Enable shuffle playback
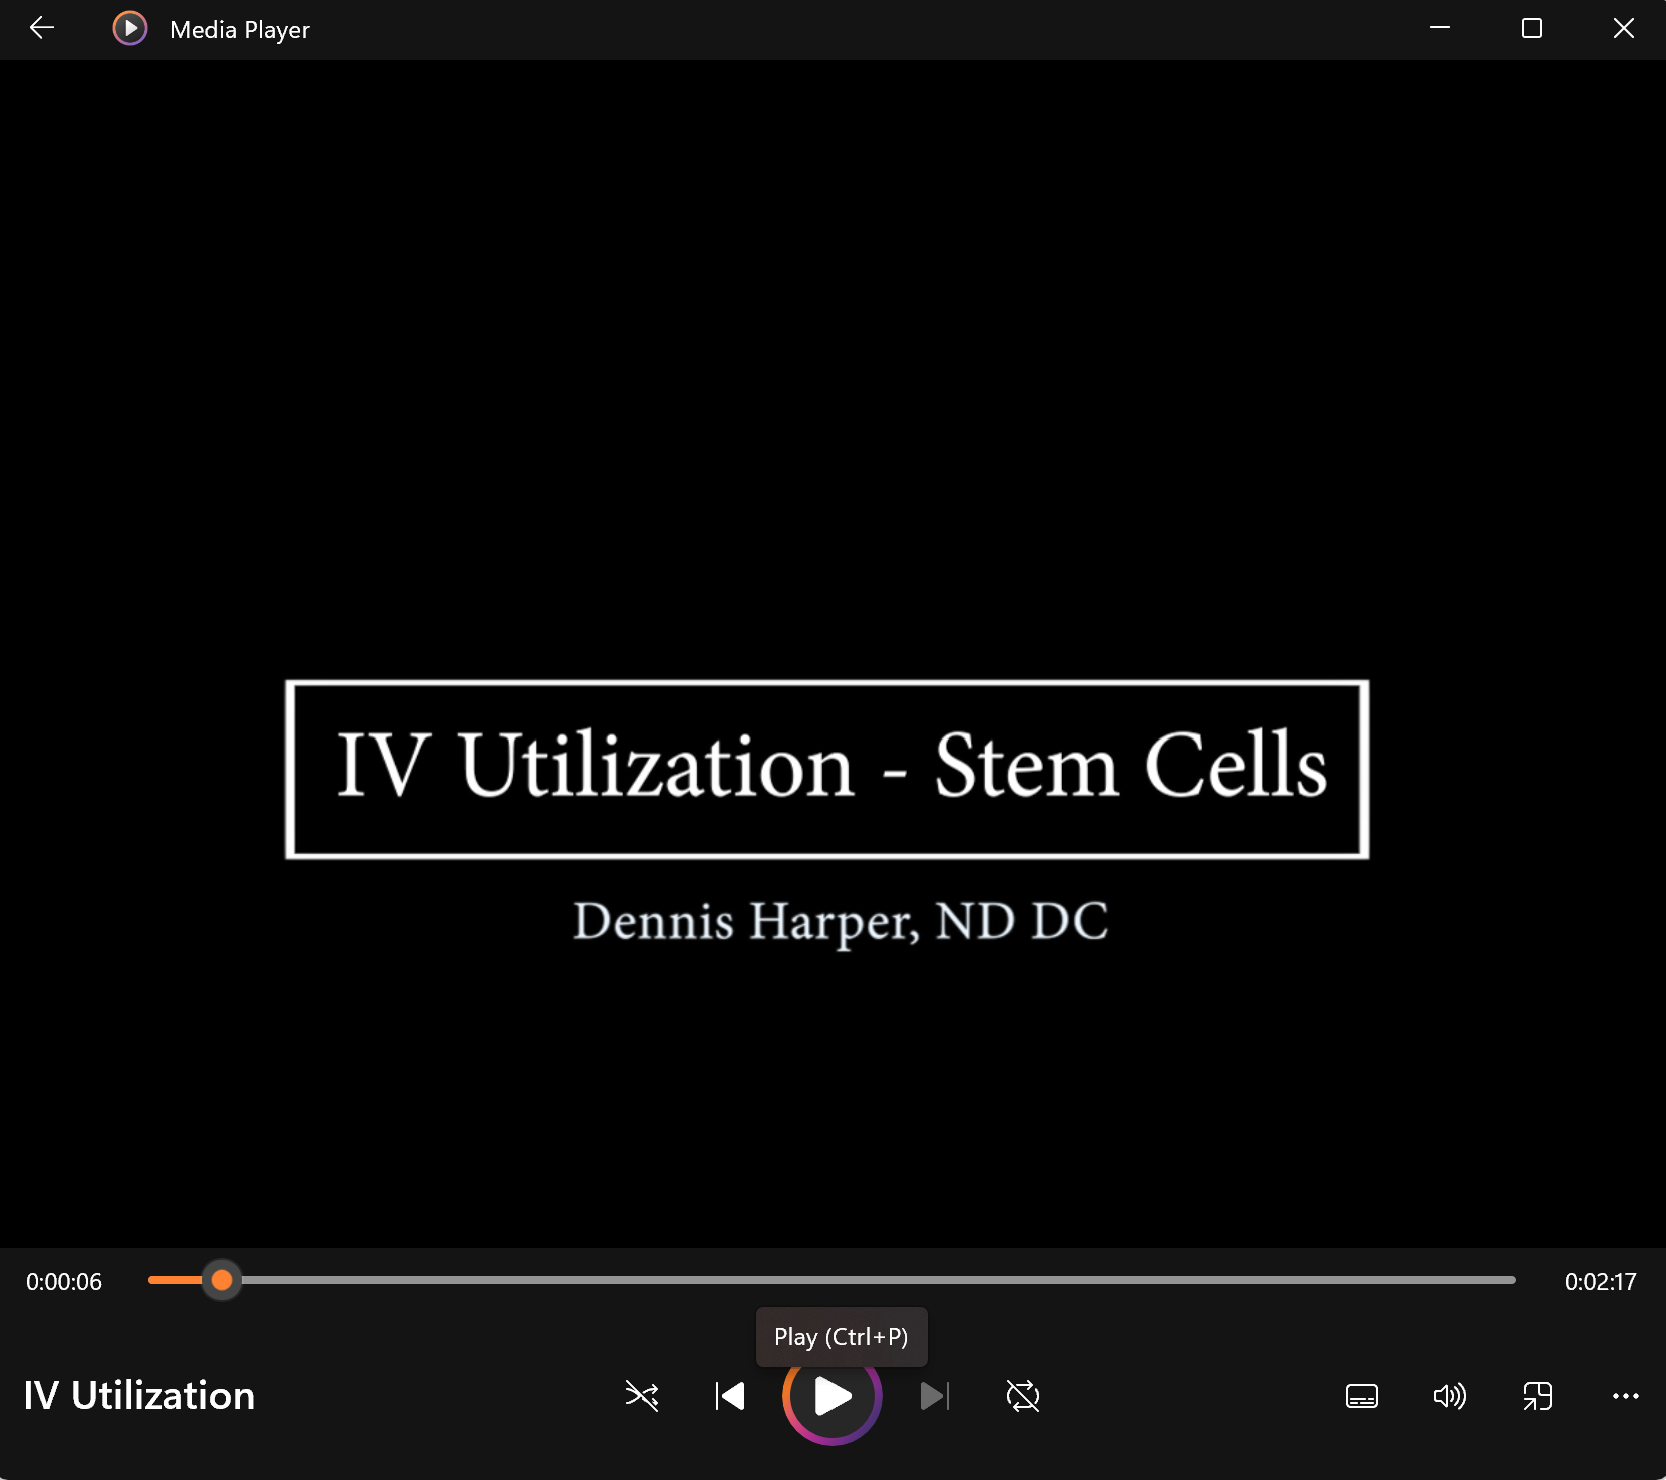Viewport: 1666px width, 1480px height. click(x=640, y=1396)
